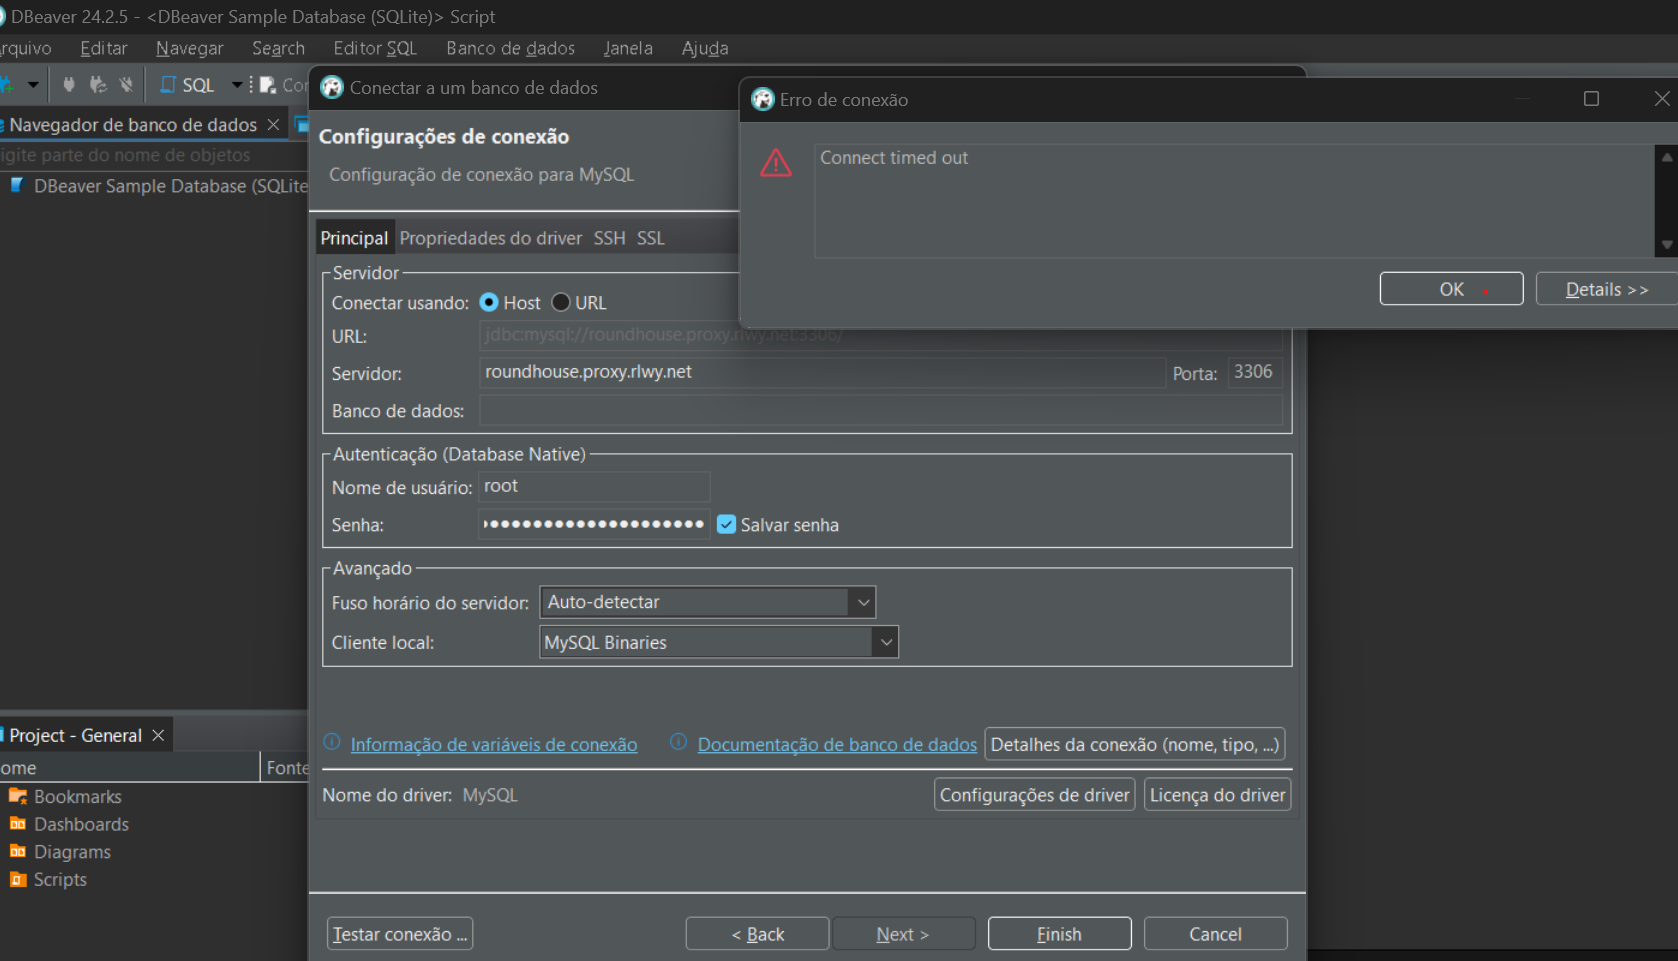
Task: Select the Scripts label in Project panel
Action: click(60, 880)
